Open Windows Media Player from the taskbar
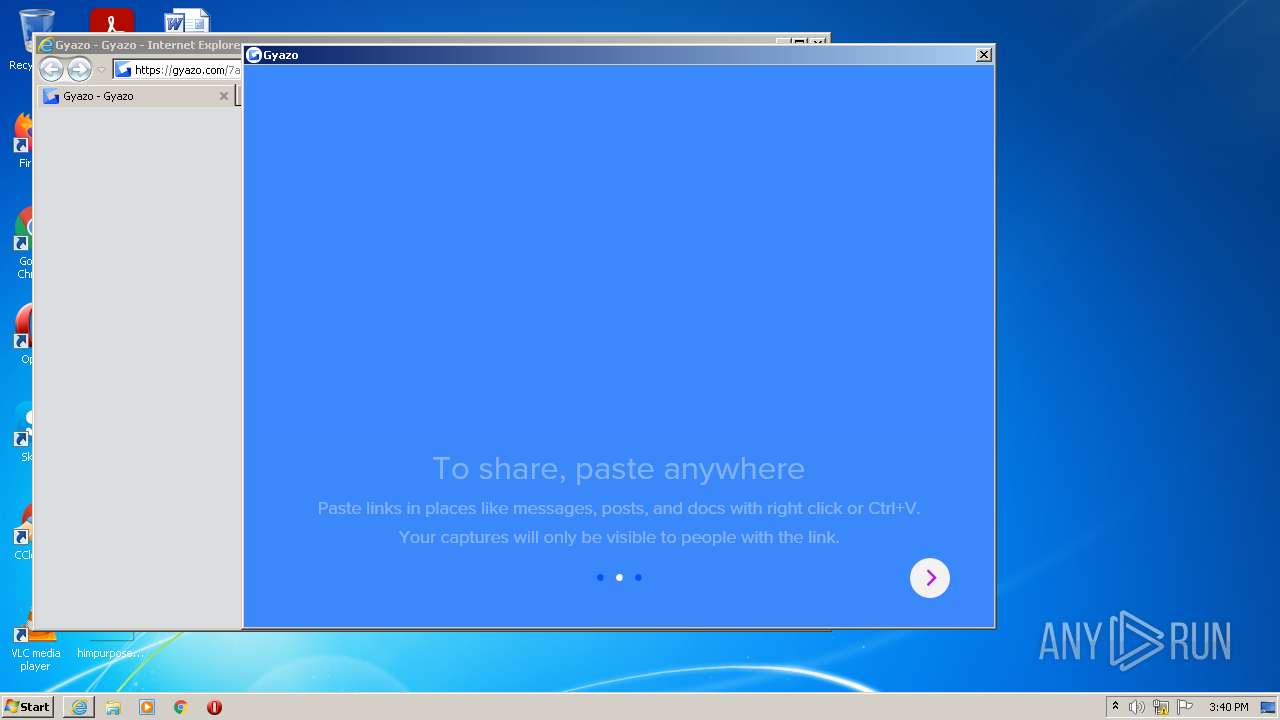Image resolution: width=1280 pixels, height=720 pixels. click(147, 707)
